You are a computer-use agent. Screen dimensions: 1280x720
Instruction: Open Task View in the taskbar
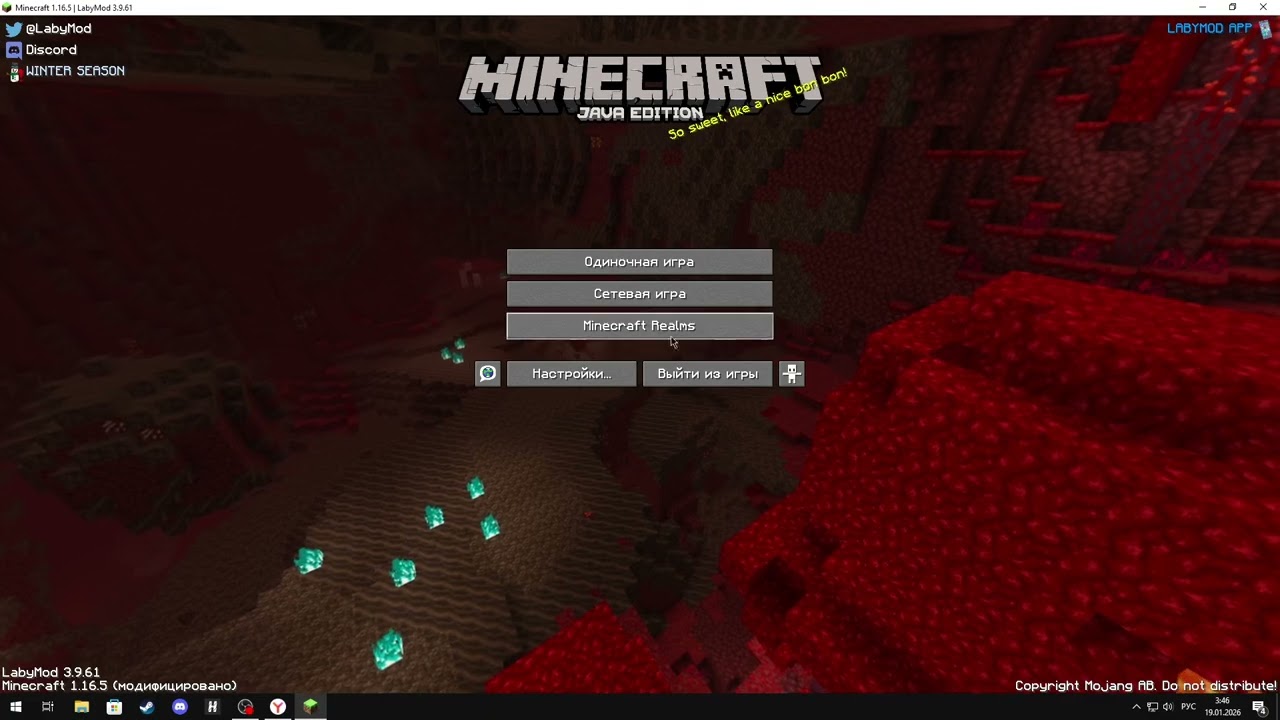[x=47, y=707]
